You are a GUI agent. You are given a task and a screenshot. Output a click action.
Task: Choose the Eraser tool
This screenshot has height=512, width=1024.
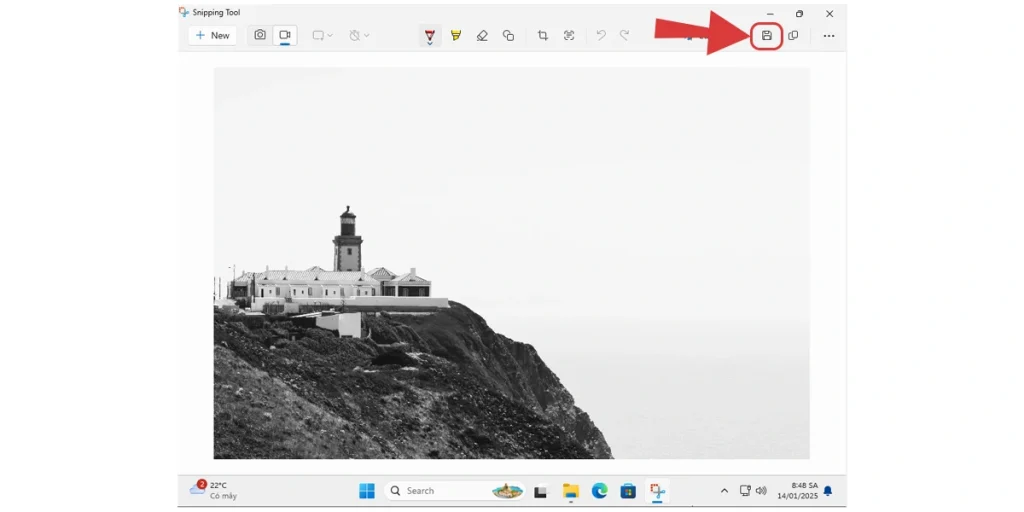[x=482, y=36]
